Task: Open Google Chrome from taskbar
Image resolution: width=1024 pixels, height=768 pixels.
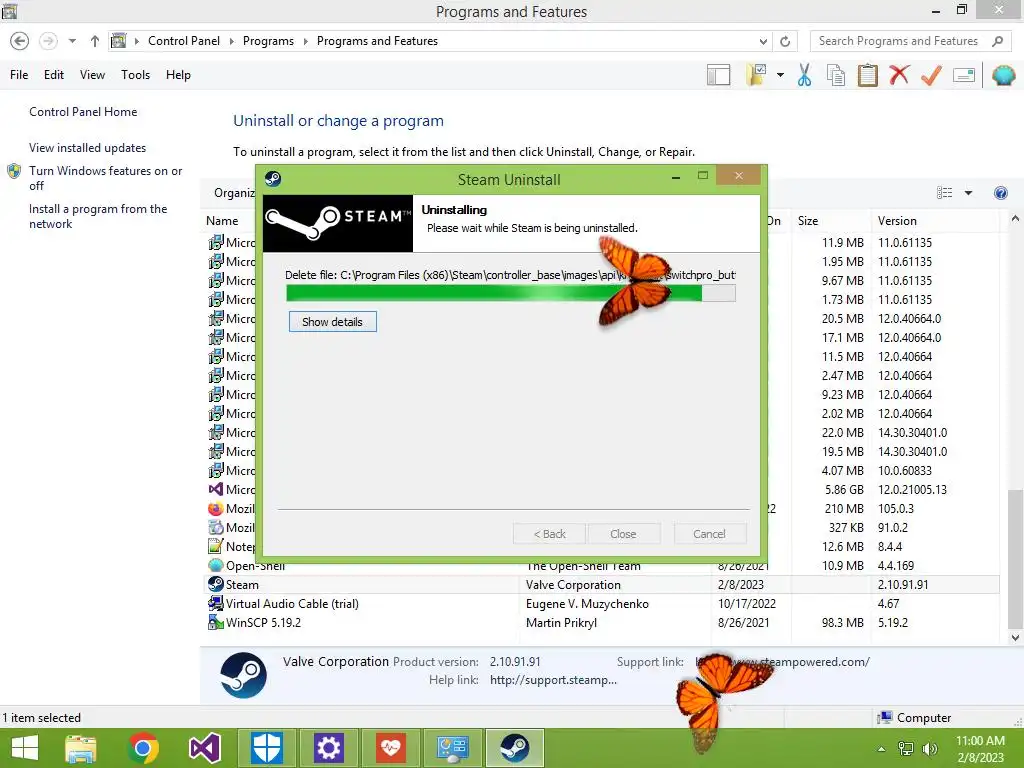Action: [x=143, y=748]
